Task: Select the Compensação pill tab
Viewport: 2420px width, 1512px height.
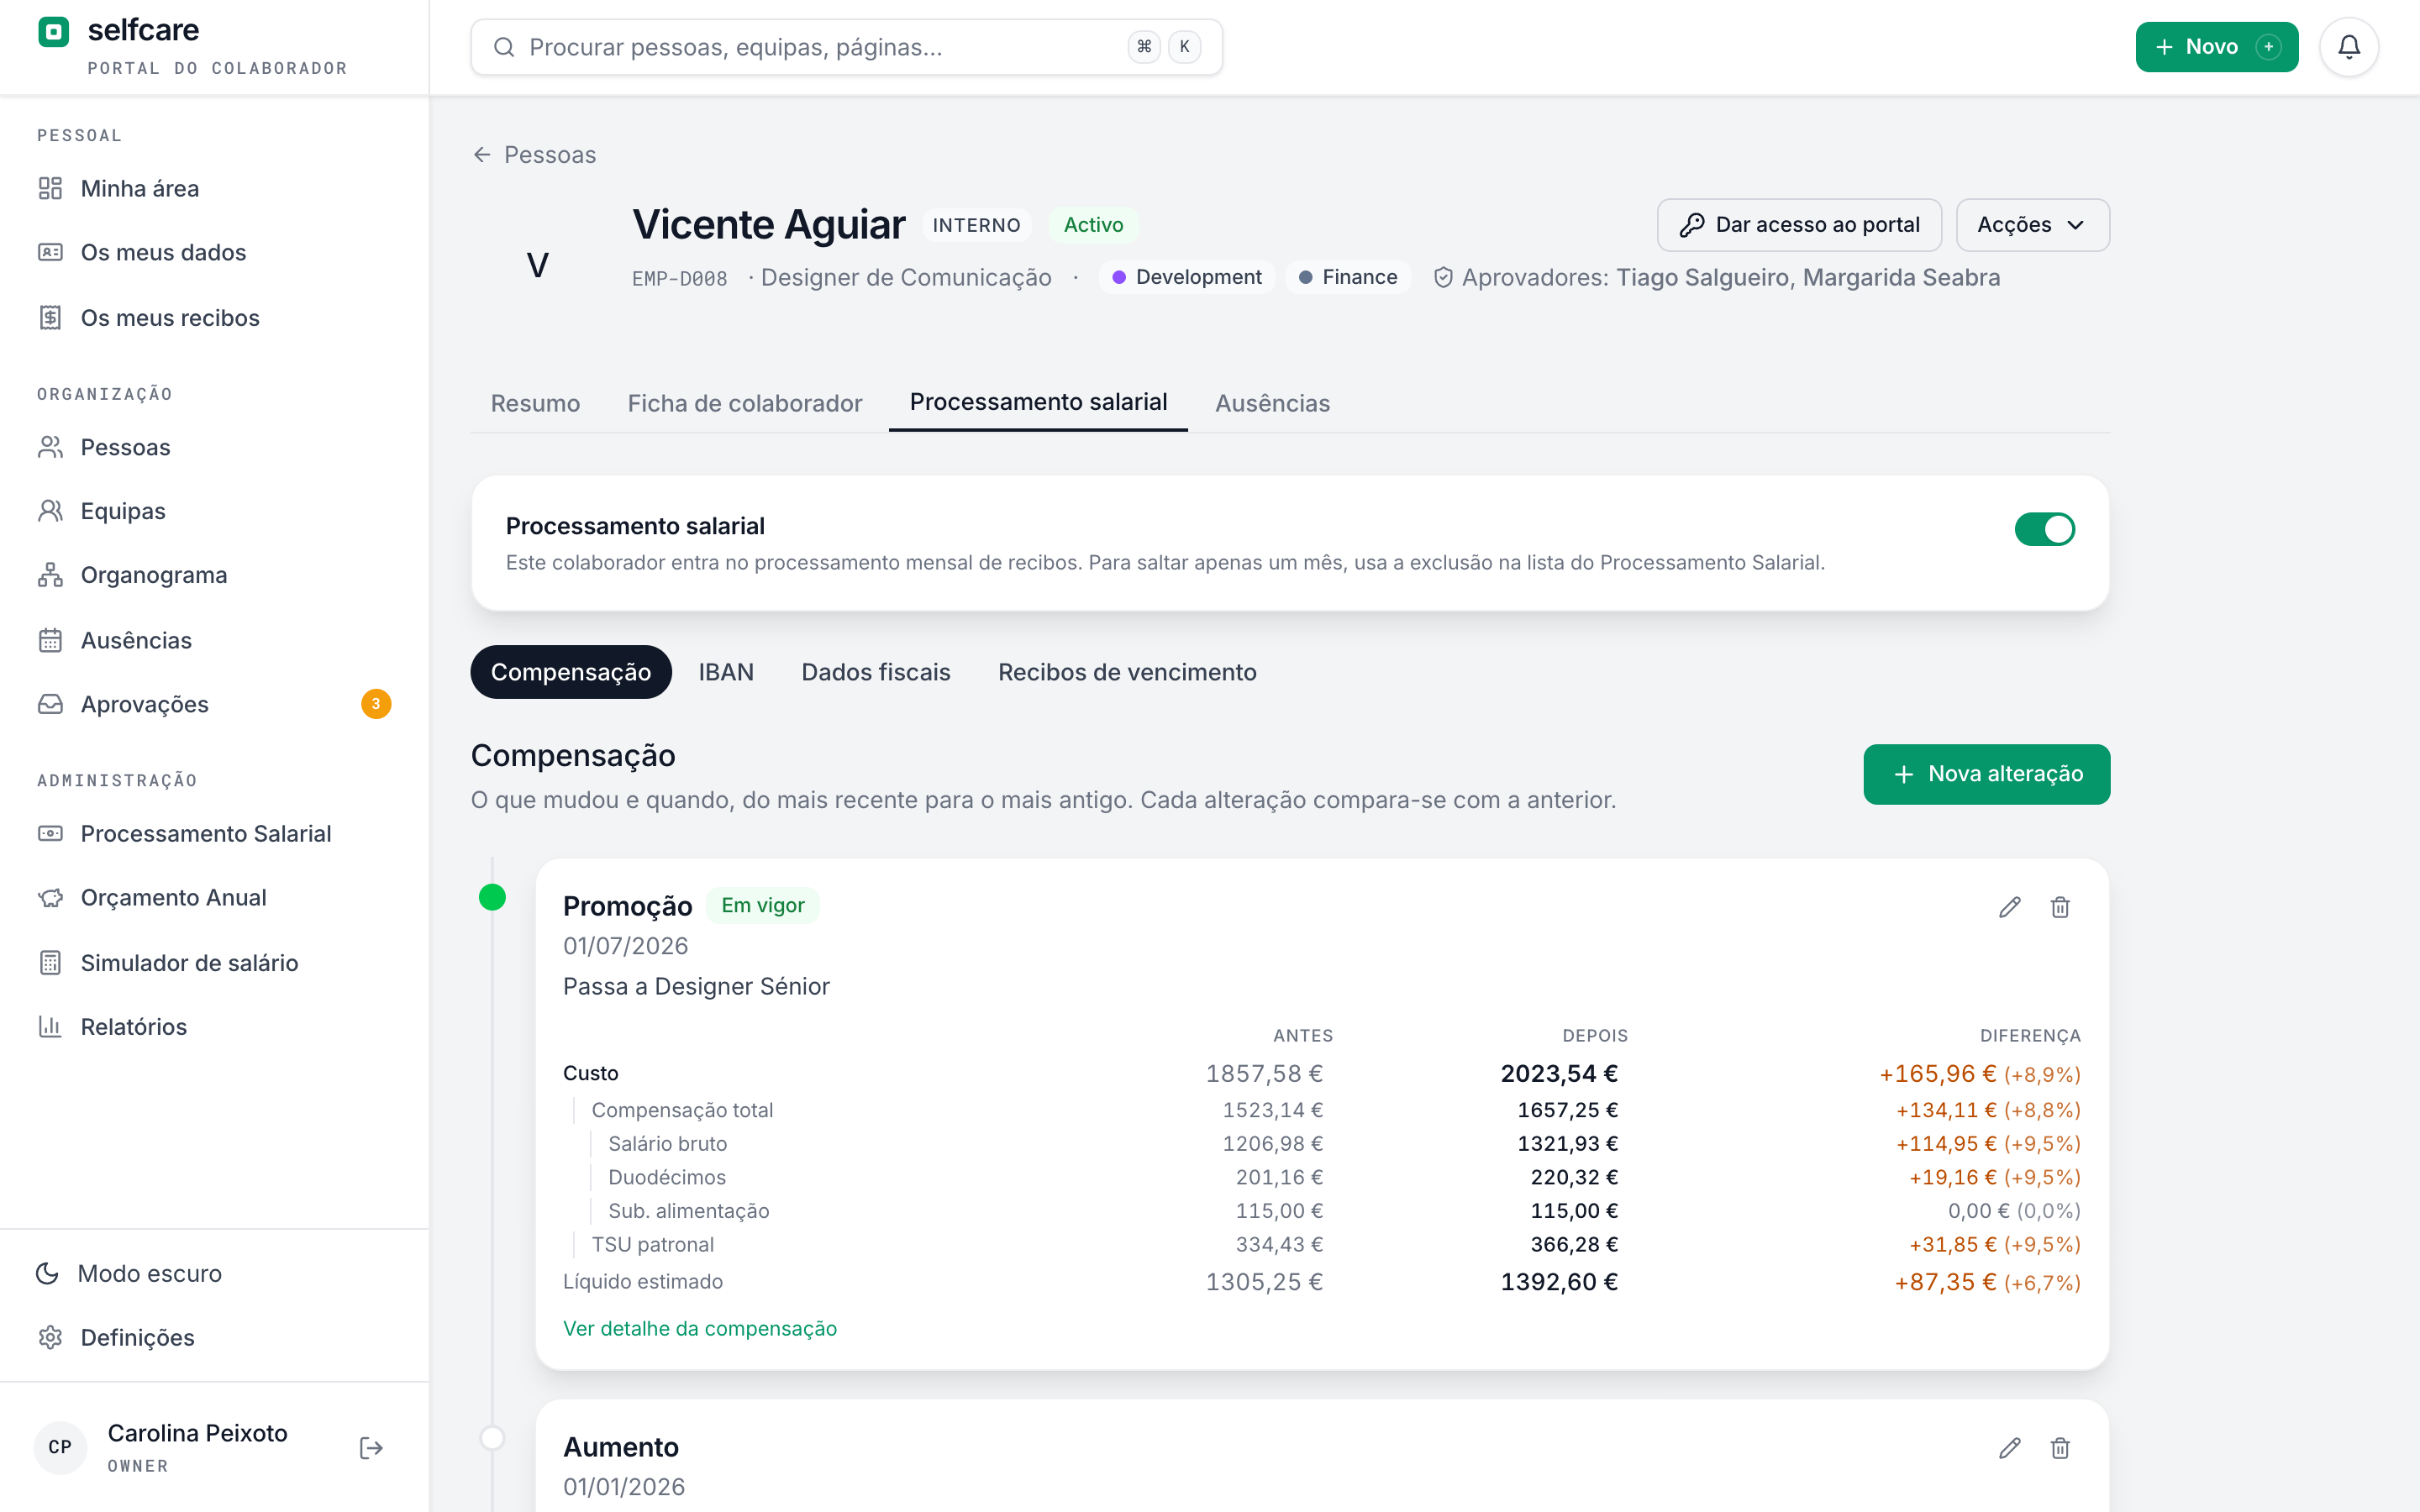Action: point(571,672)
